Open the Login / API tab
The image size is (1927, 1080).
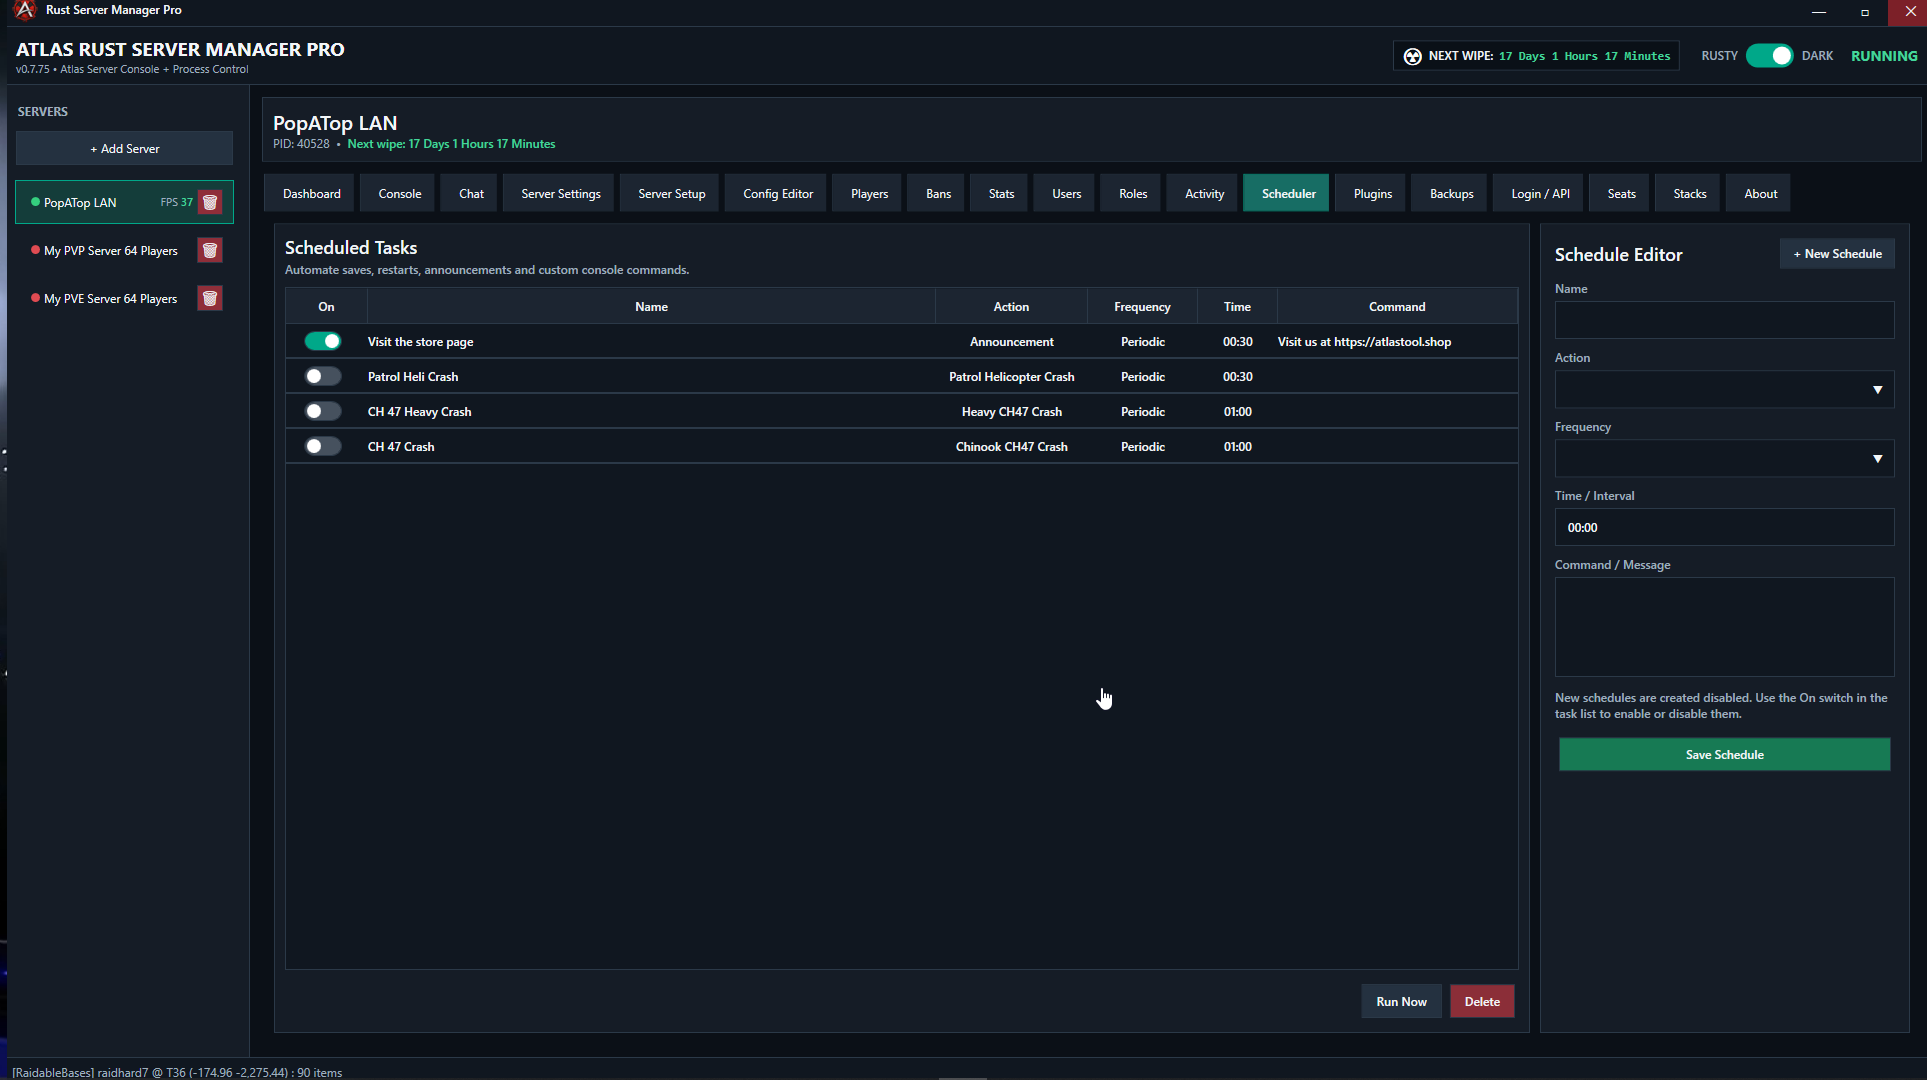(1540, 193)
